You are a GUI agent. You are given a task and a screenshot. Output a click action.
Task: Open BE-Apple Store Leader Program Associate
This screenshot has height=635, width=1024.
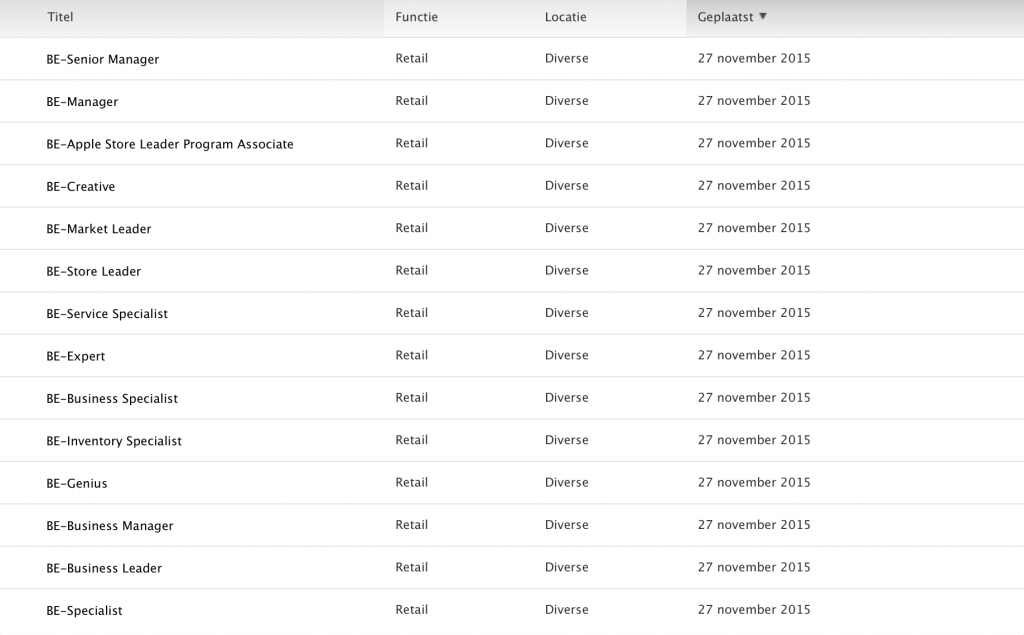click(x=170, y=144)
